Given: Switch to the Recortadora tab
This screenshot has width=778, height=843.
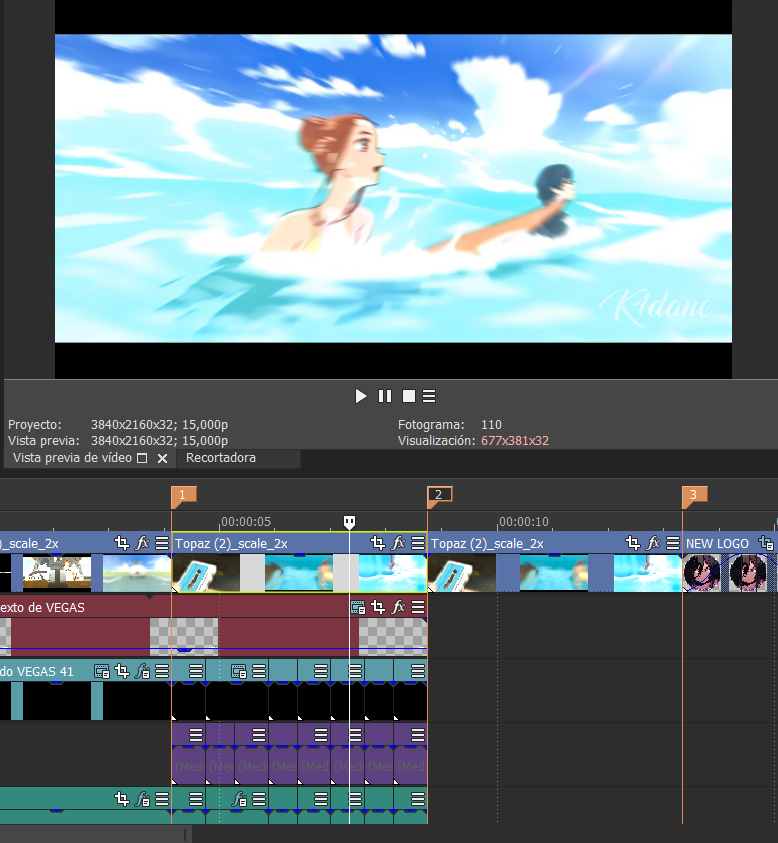Looking at the screenshot, I should click(x=220, y=458).
